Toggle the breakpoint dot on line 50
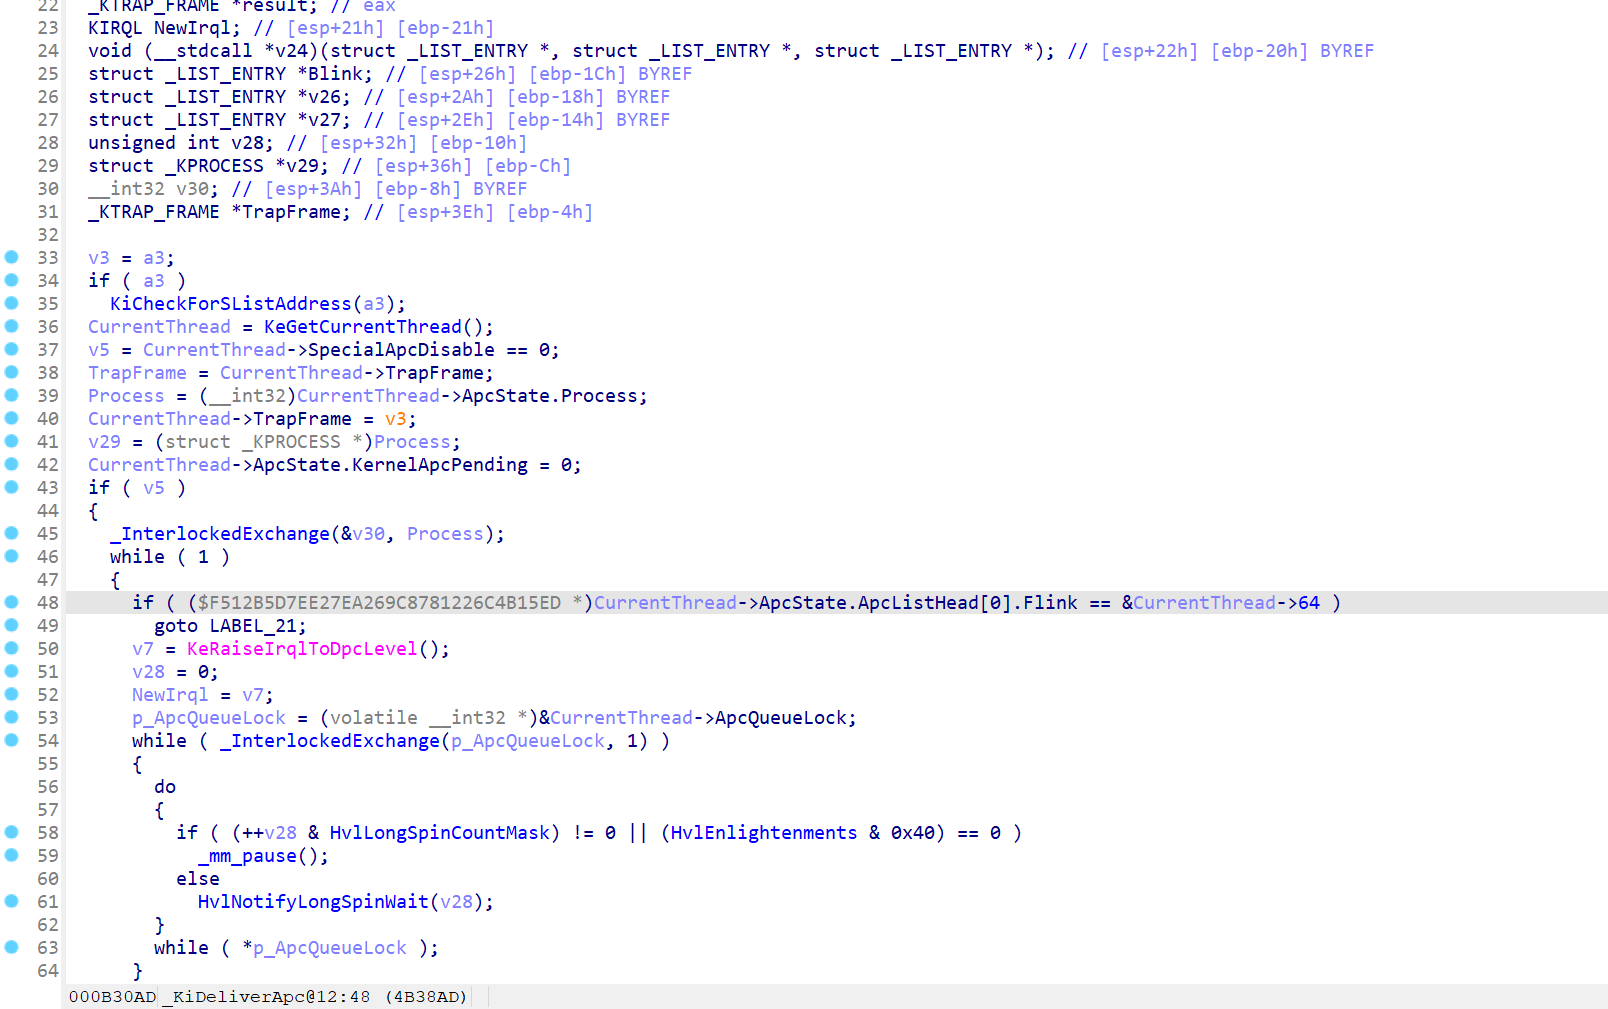Viewport: 1608px width, 1009px height. coord(12,648)
